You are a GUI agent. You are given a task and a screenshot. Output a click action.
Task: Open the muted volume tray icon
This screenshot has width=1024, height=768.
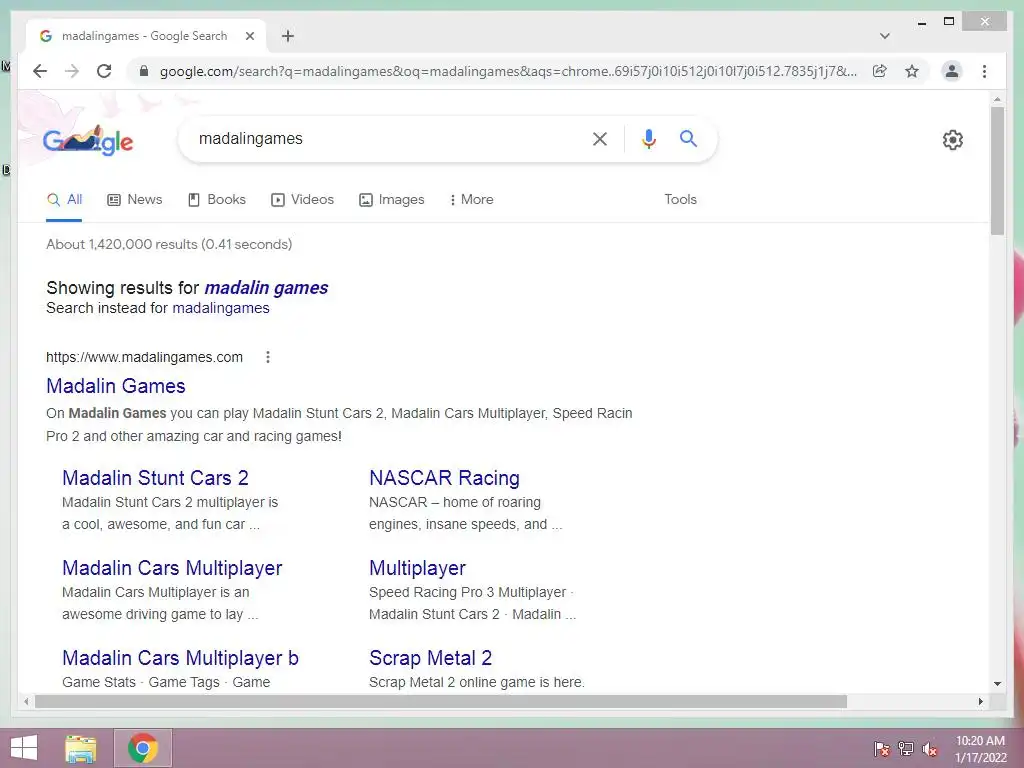pyautogui.click(x=930, y=749)
